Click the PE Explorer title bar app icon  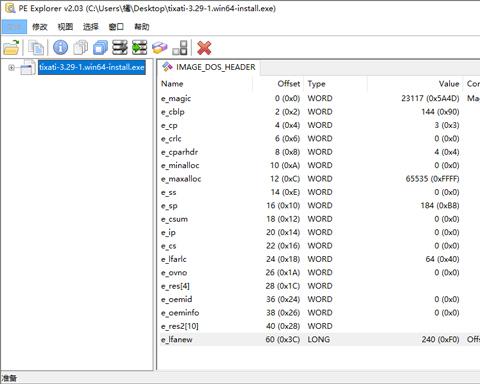point(10,8)
